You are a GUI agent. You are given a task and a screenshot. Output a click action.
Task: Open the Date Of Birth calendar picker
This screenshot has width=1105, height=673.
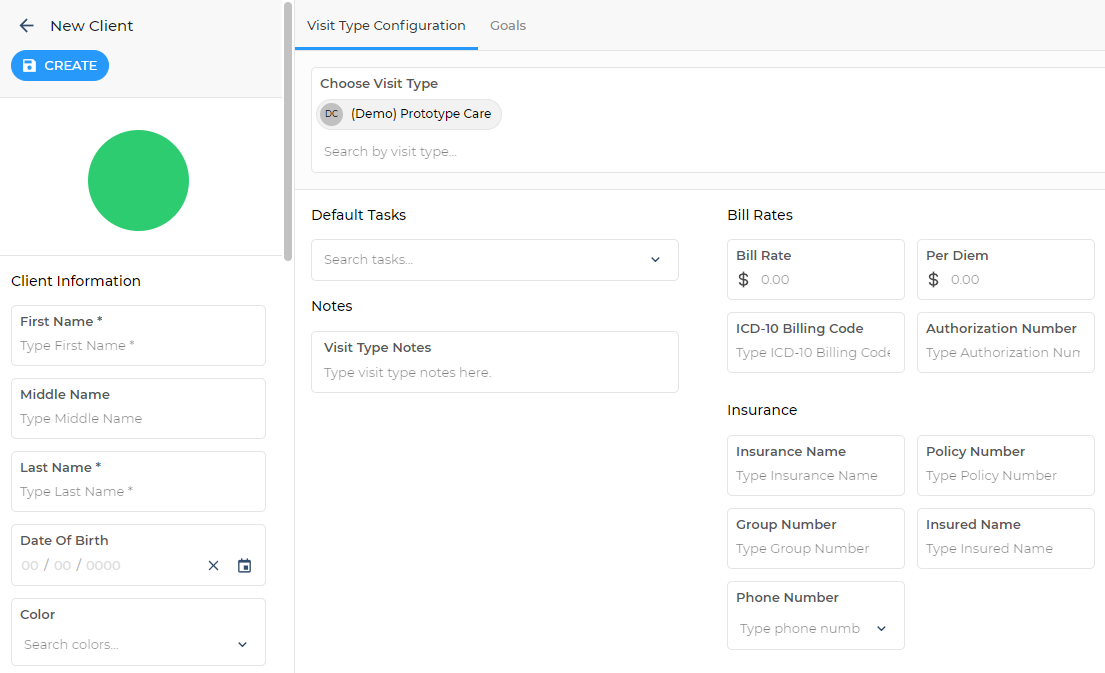click(x=244, y=566)
